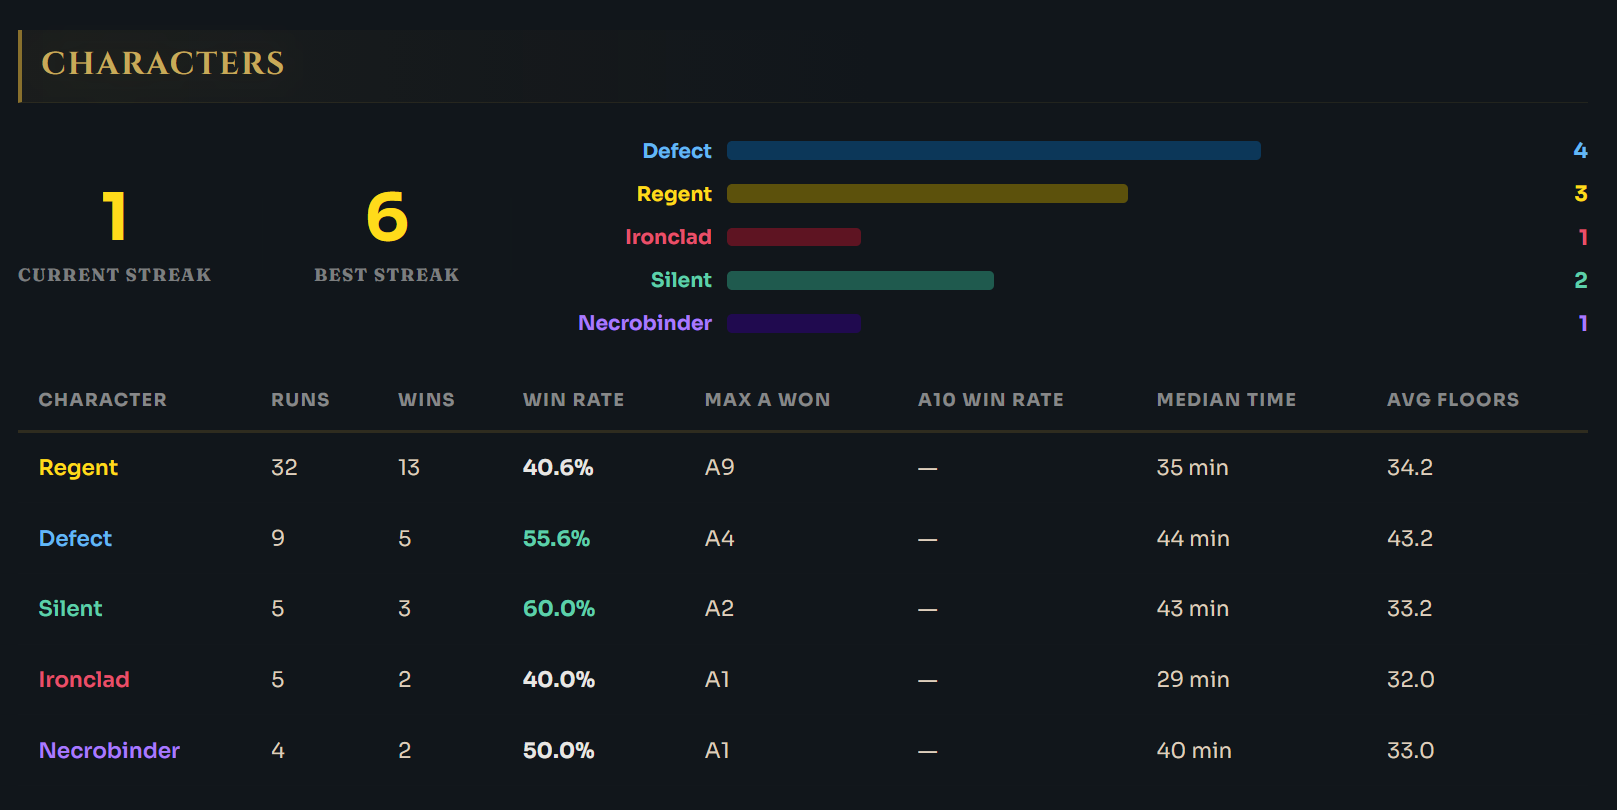Click Ironclad's count 1 beside the chart
Screen dimensions: 1617x810
point(1583,237)
